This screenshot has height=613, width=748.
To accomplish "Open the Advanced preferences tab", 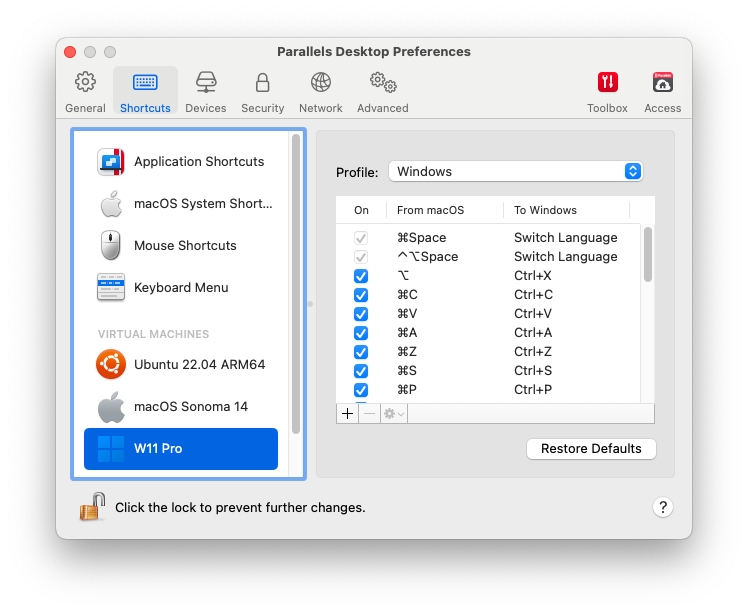I will (x=382, y=90).
